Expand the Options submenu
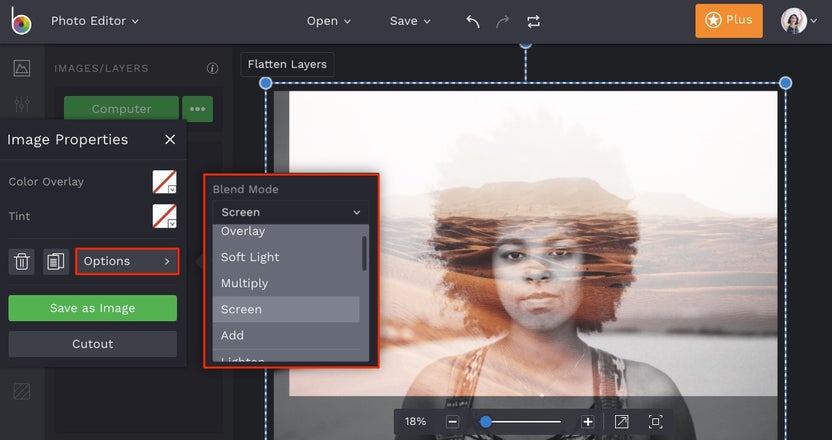The width and height of the screenshot is (832, 440). click(x=127, y=261)
